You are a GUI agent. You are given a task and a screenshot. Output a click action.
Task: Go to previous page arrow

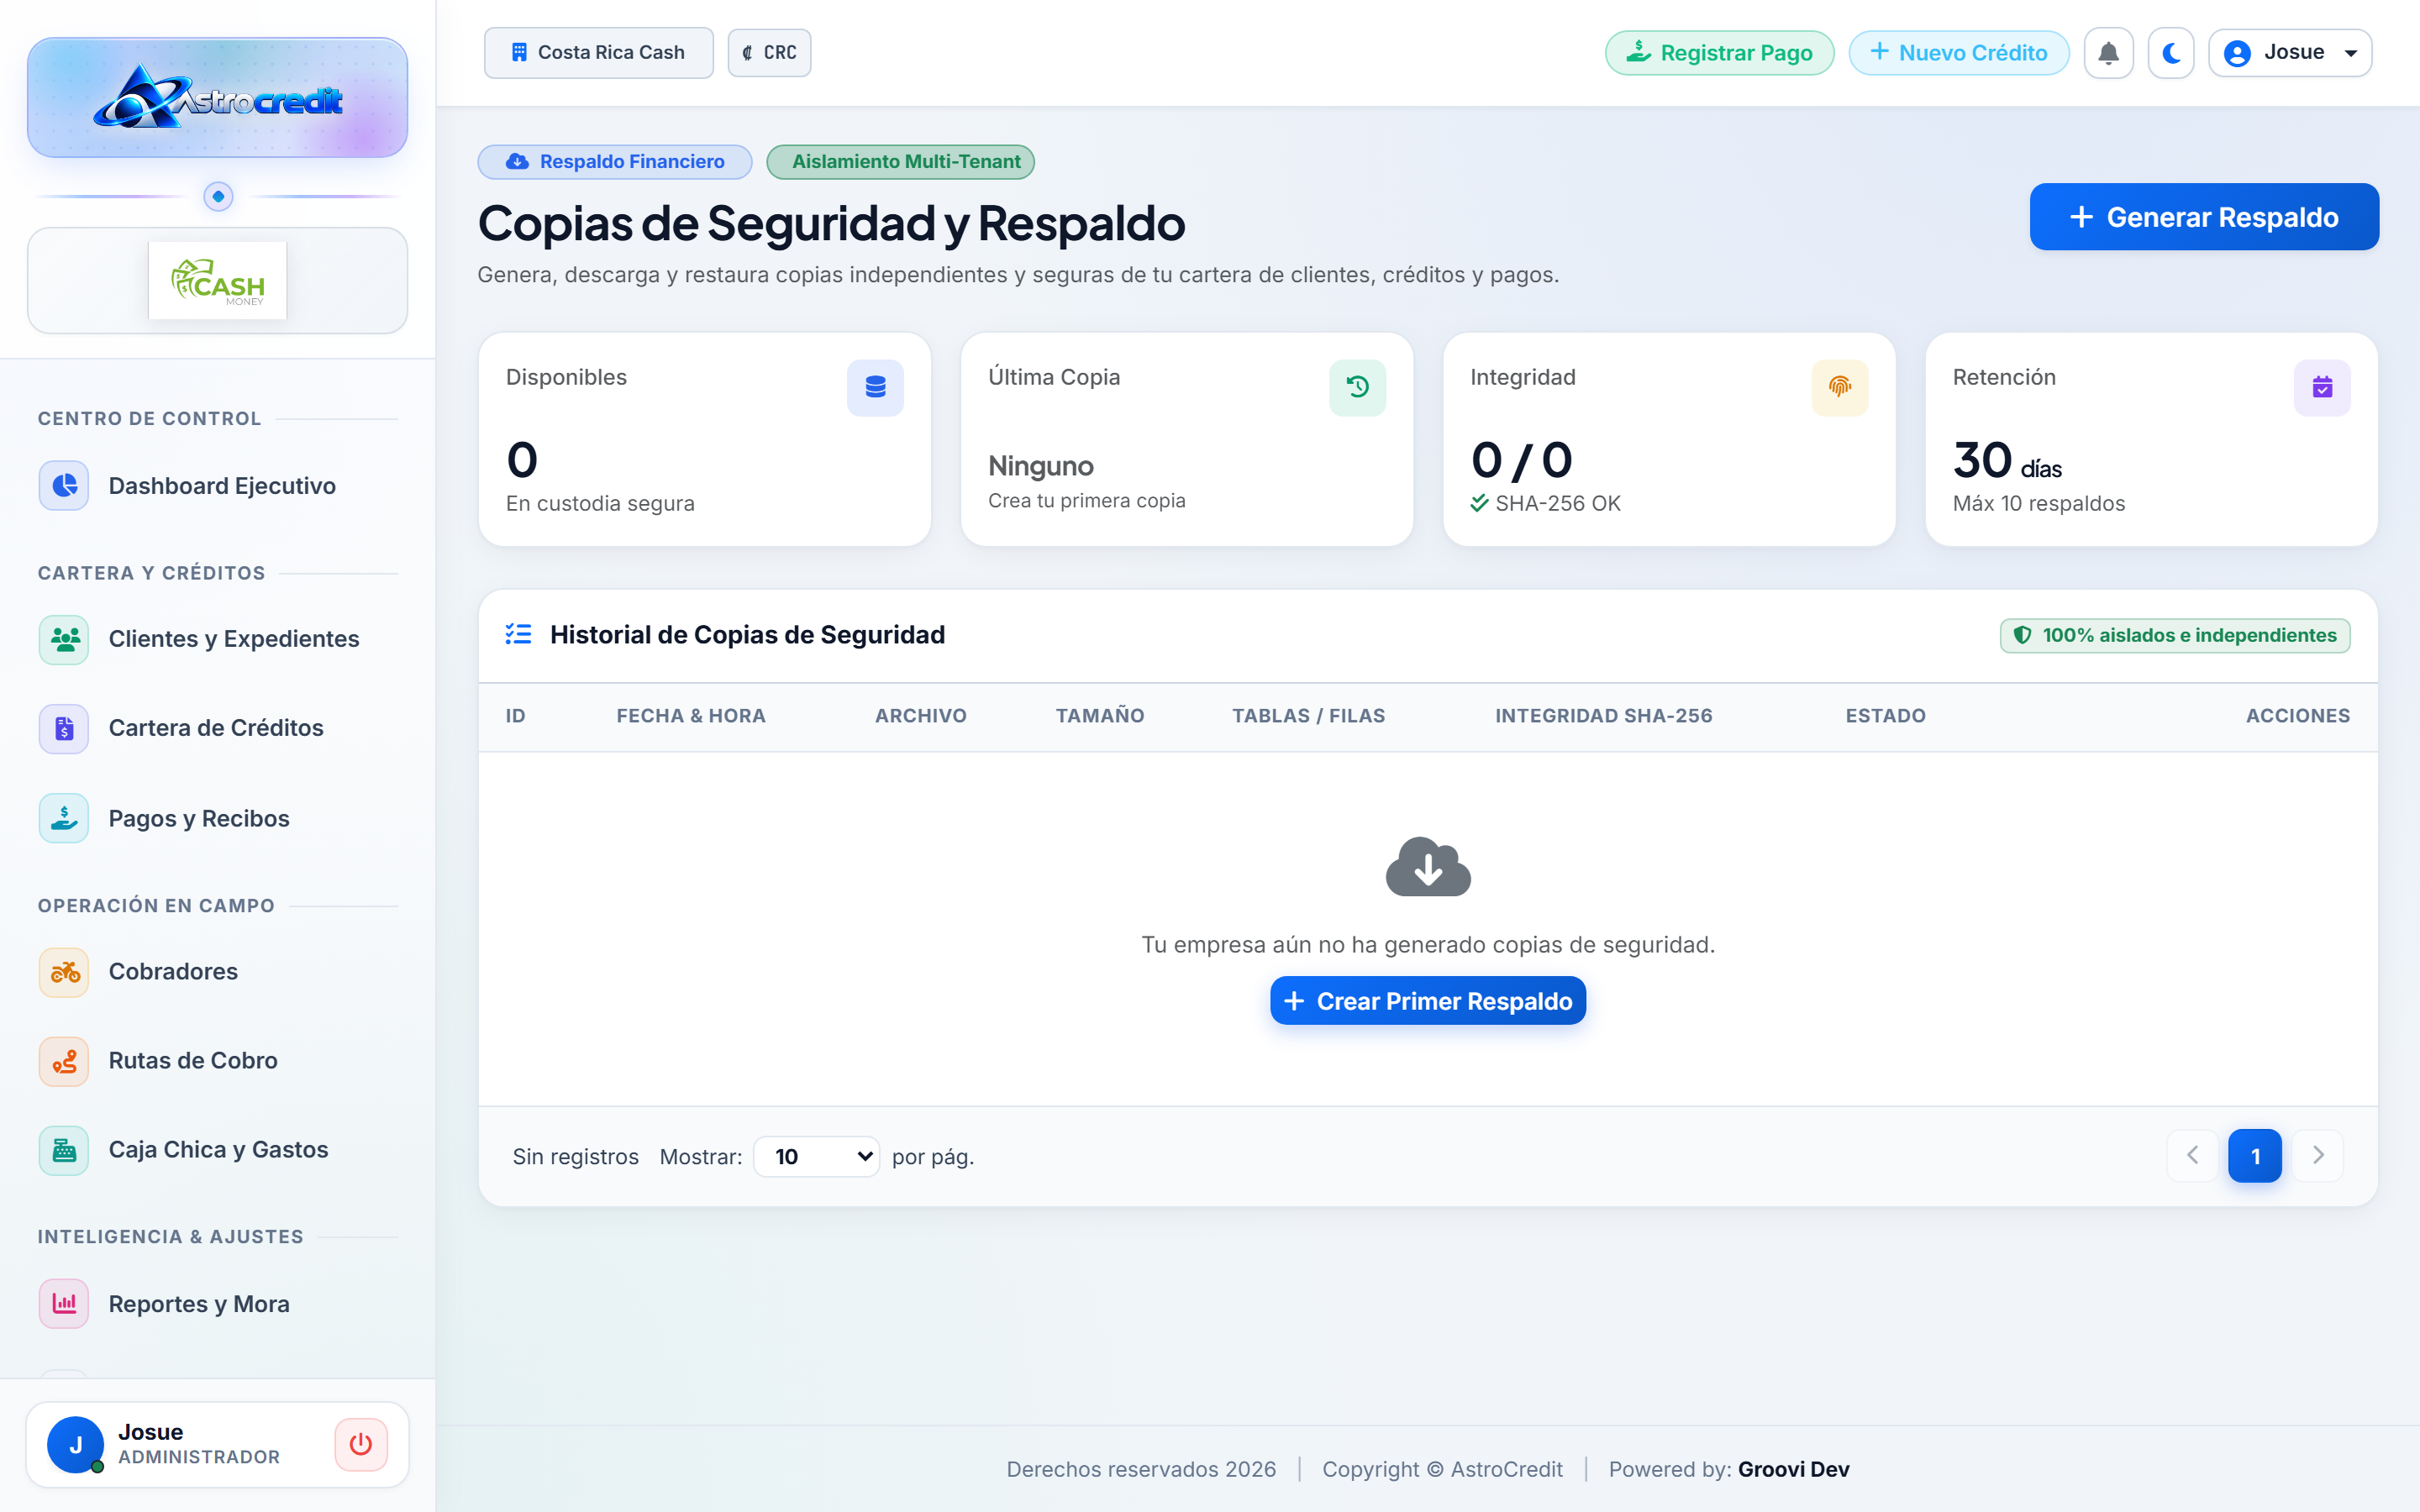tap(2192, 1156)
